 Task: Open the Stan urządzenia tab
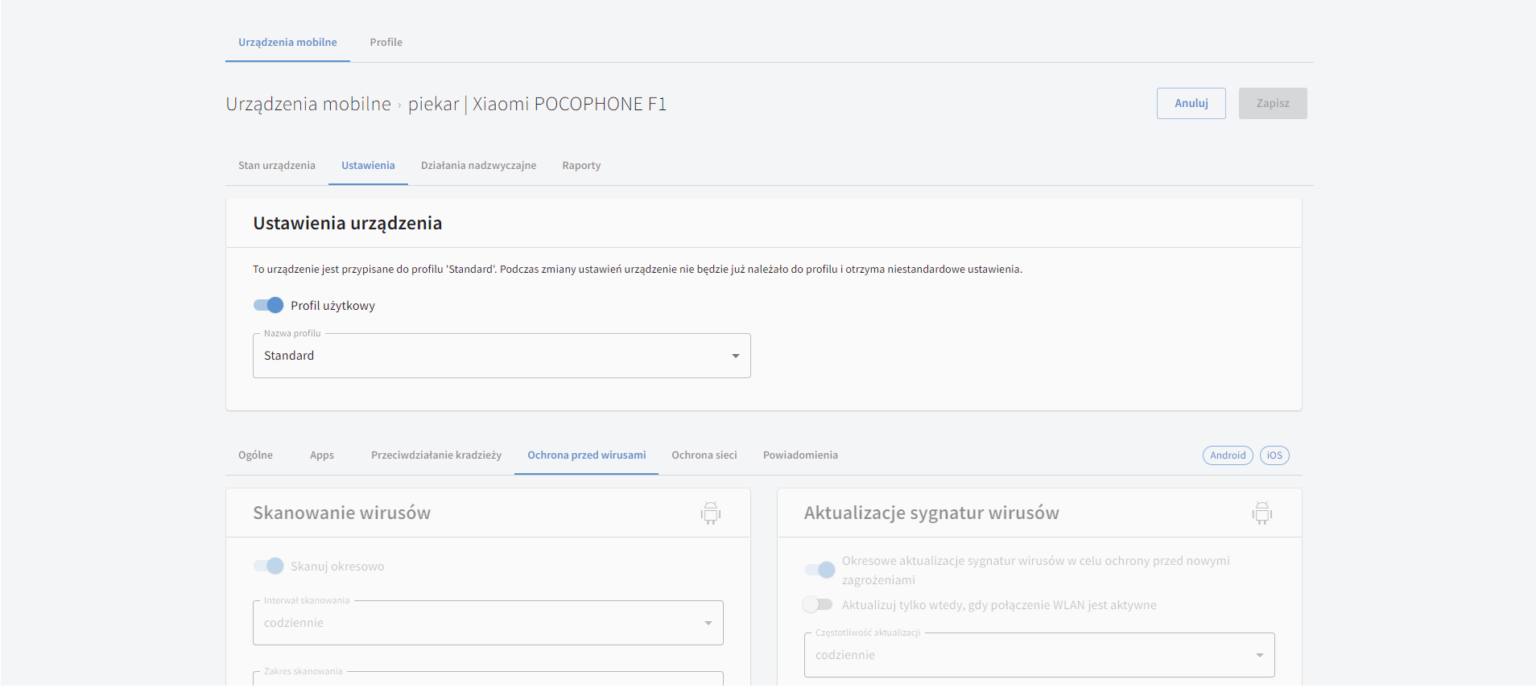click(277, 165)
